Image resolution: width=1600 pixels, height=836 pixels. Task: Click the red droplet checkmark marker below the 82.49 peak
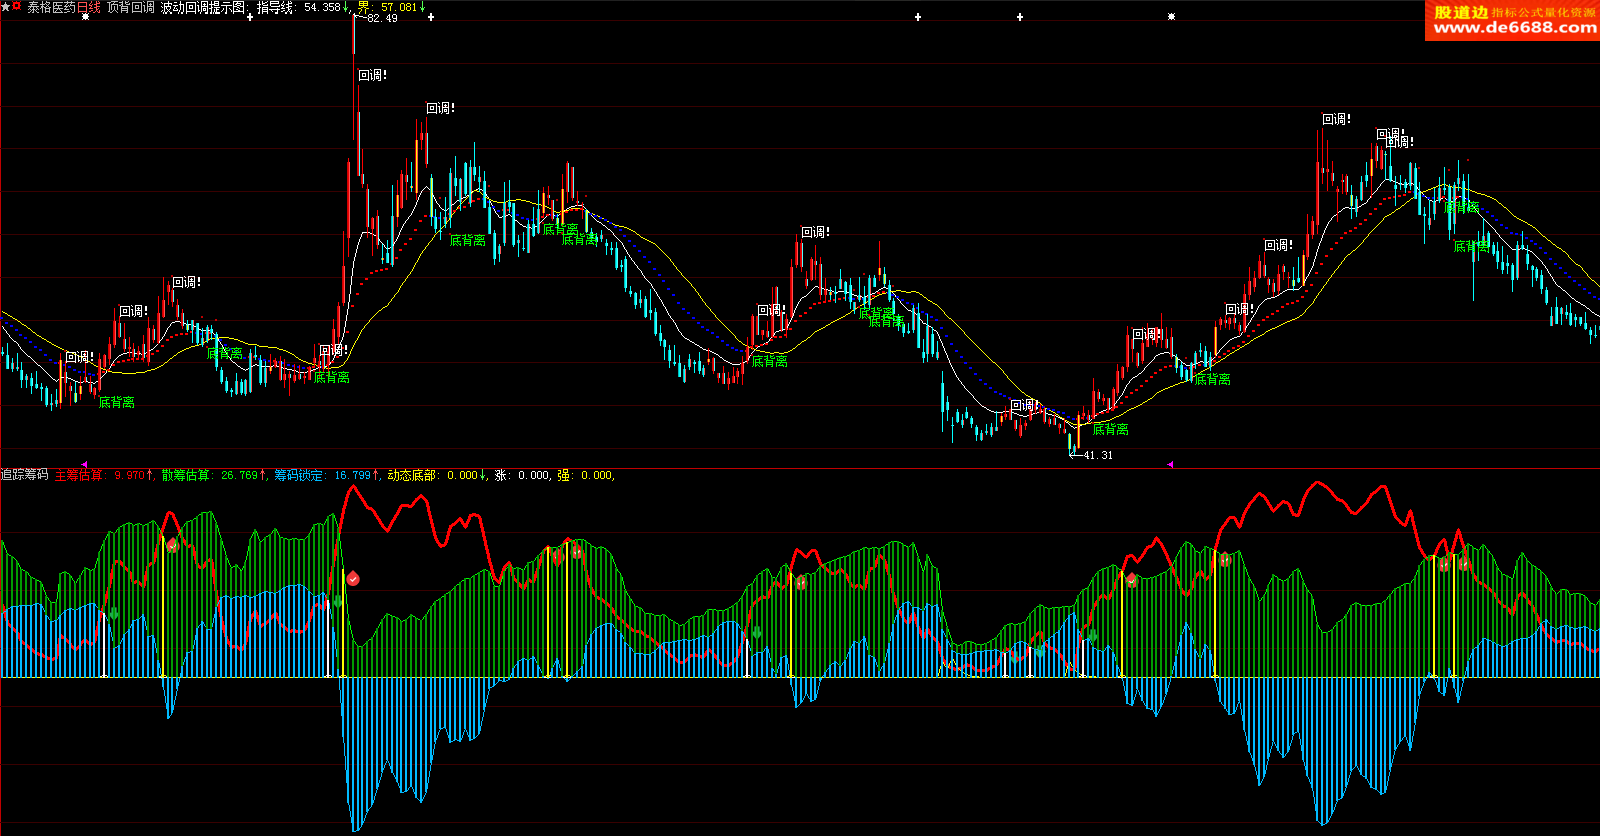353,579
